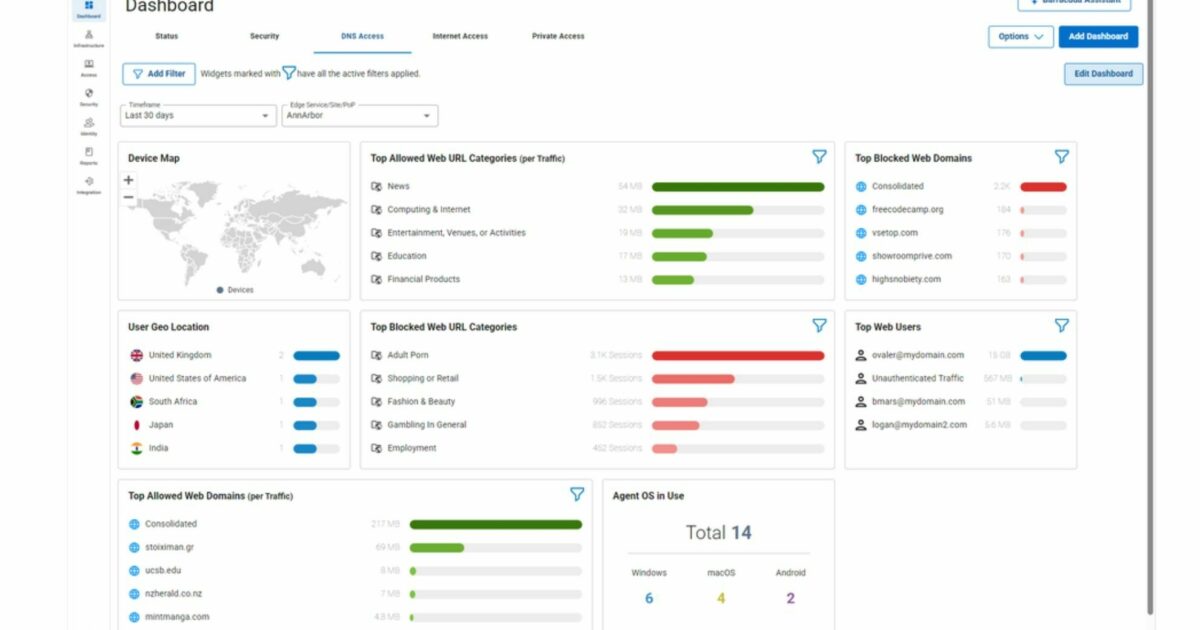The width and height of the screenshot is (1200, 630).
Task: Click the Adult Porn category icon
Action: [377, 356]
